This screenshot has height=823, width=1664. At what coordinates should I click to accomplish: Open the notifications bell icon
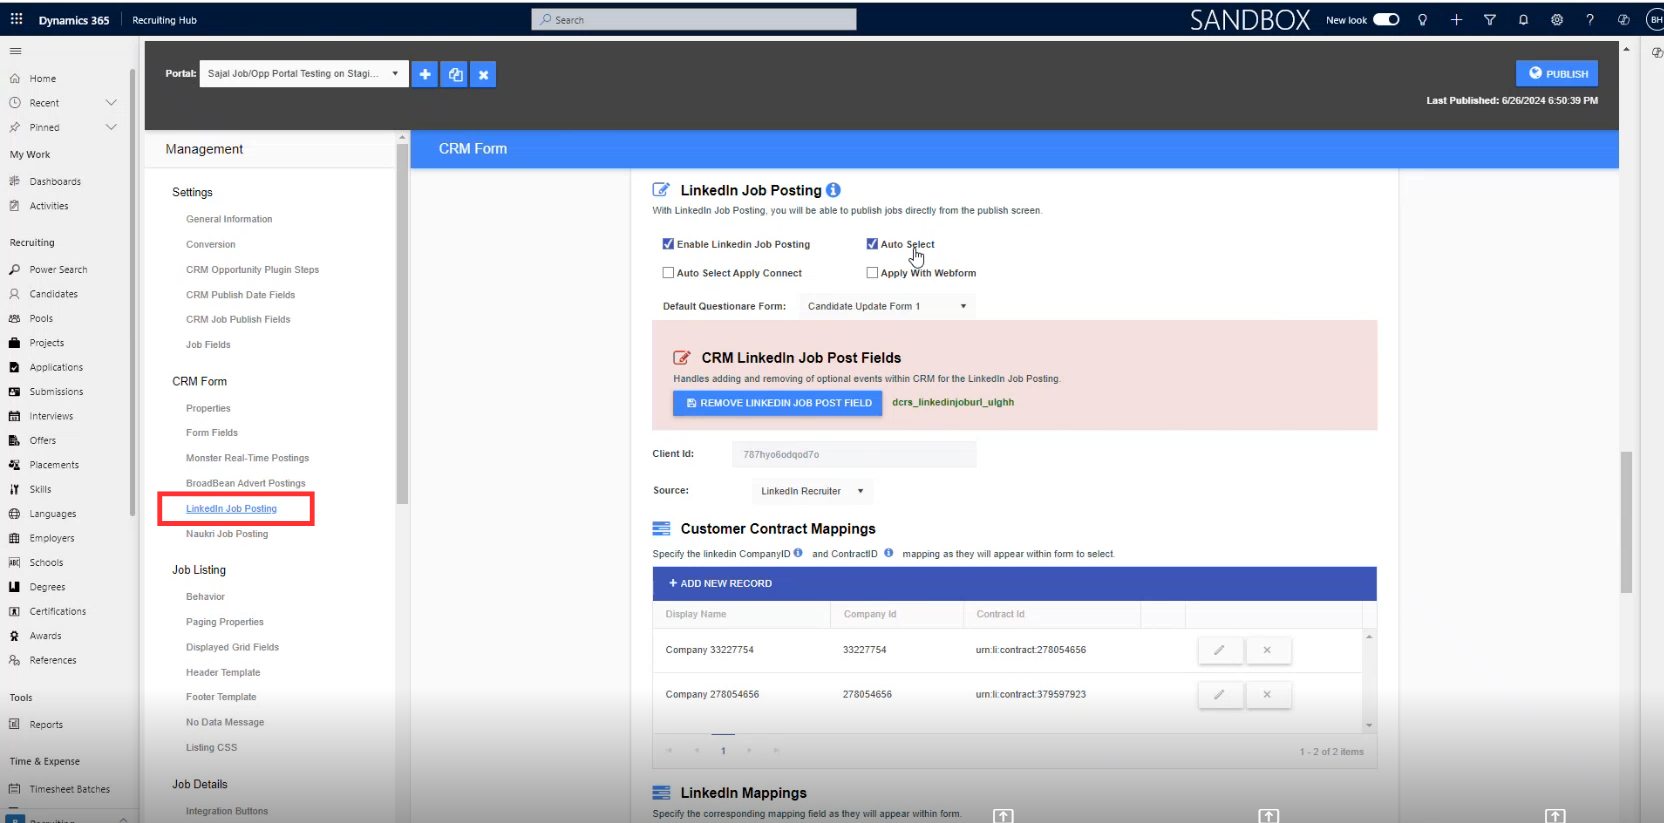click(x=1523, y=19)
